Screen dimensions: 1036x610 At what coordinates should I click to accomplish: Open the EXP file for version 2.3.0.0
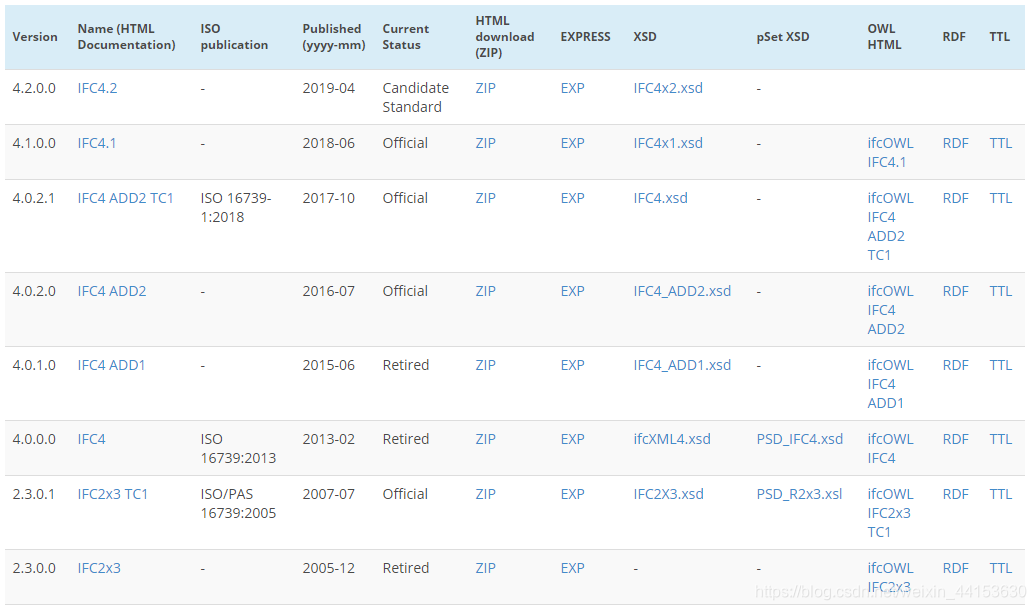[x=572, y=568]
